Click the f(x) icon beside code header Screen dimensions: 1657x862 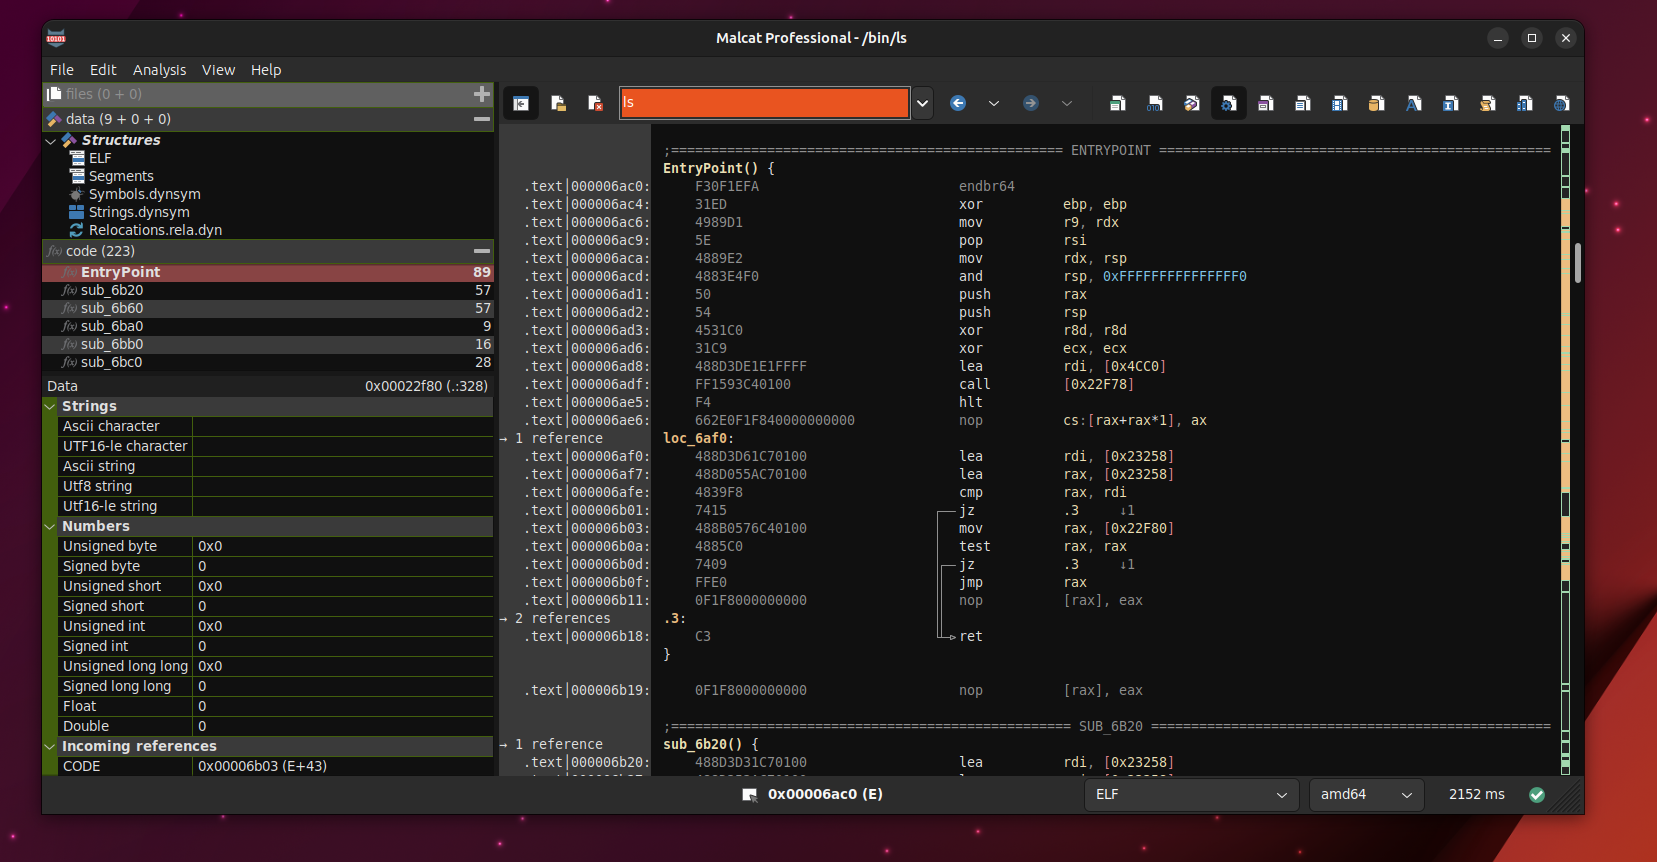click(54, 251)
